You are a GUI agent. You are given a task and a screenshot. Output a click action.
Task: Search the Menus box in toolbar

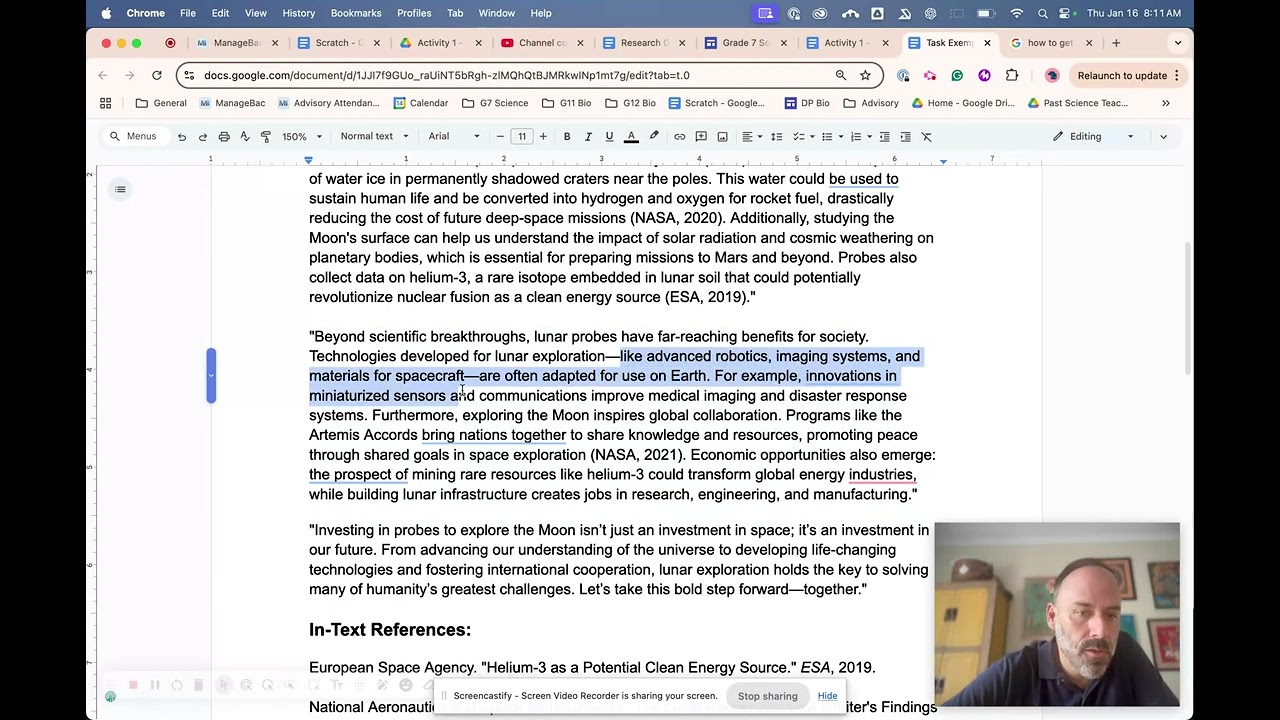point(134,137)
